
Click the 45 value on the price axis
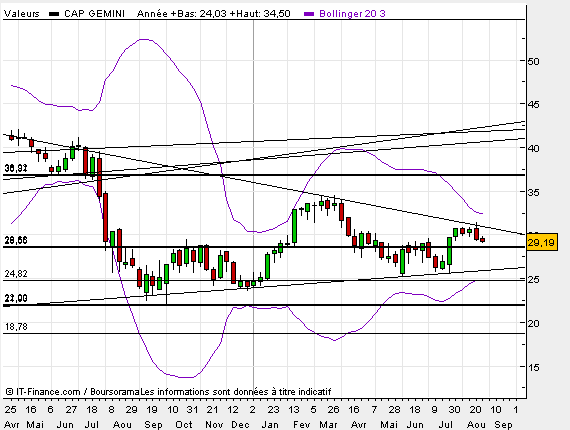tap(533, 105)
